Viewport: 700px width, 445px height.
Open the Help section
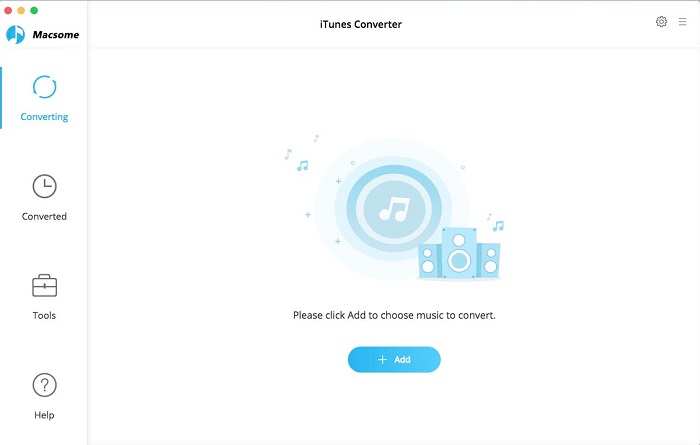pos(44,396)
